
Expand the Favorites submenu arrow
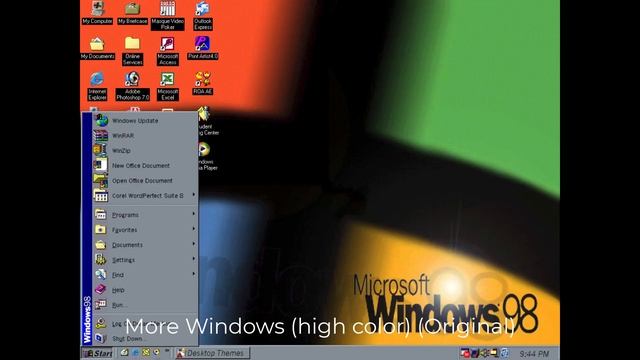pyautogui.click(x=193, y=229)
